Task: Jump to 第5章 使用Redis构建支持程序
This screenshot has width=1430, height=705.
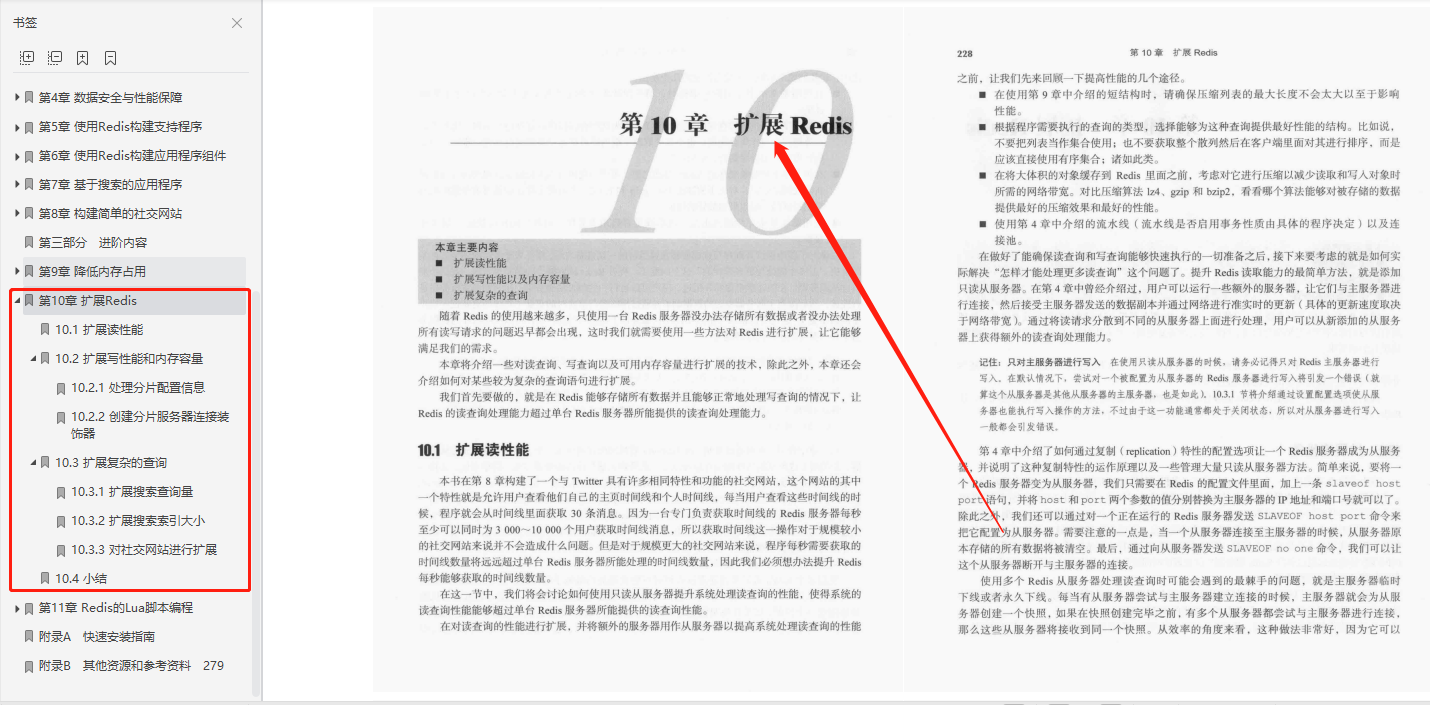Action: click(120, 127)
